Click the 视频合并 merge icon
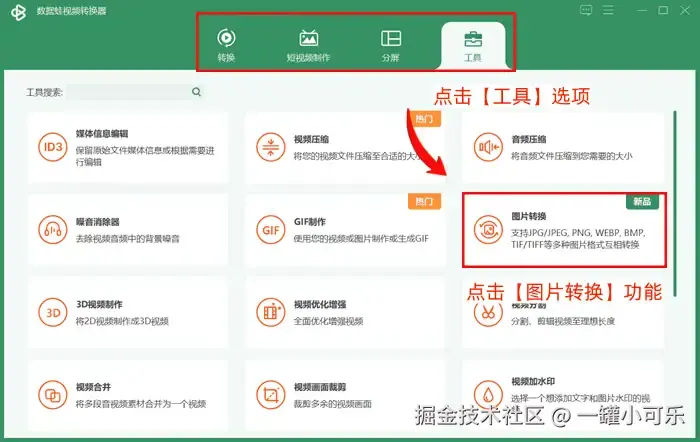The width and height of the screenshot is (700, 442). 53,395
